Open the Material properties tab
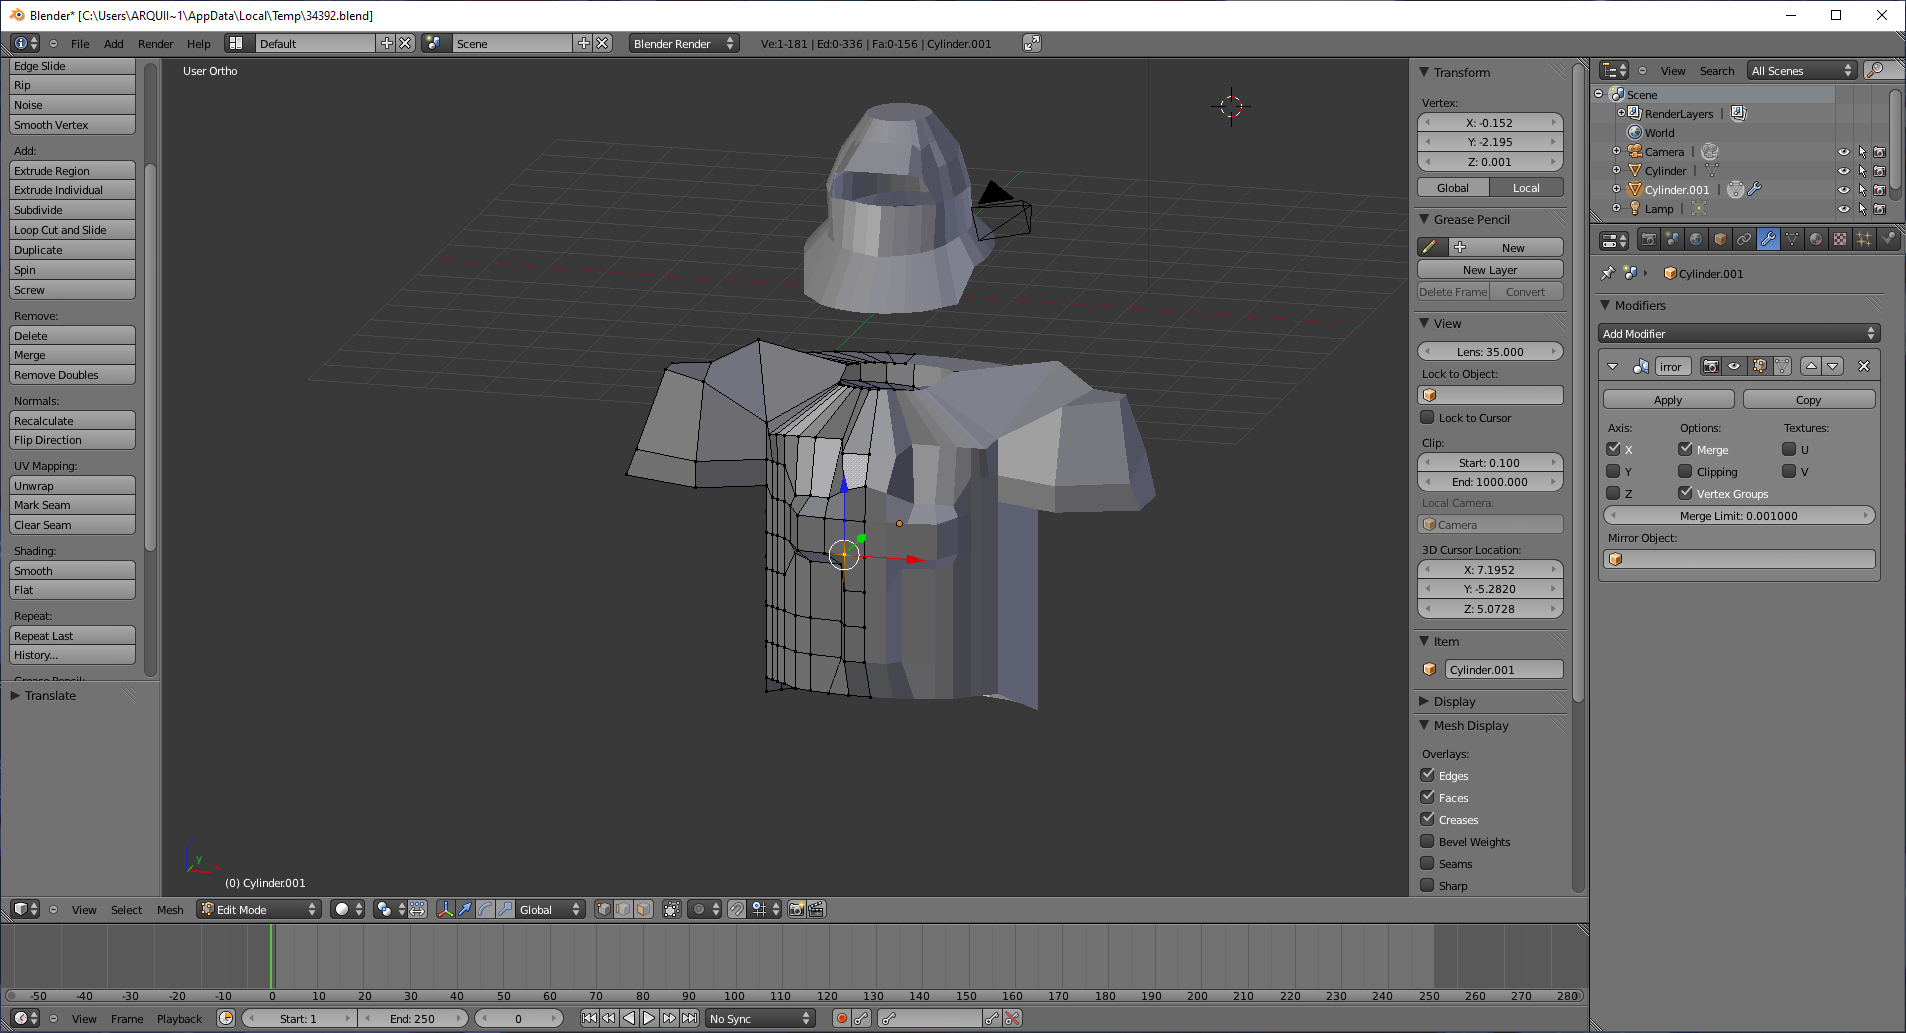The height and width of the screenshot is (1033, 1906). coord(1816,239)
